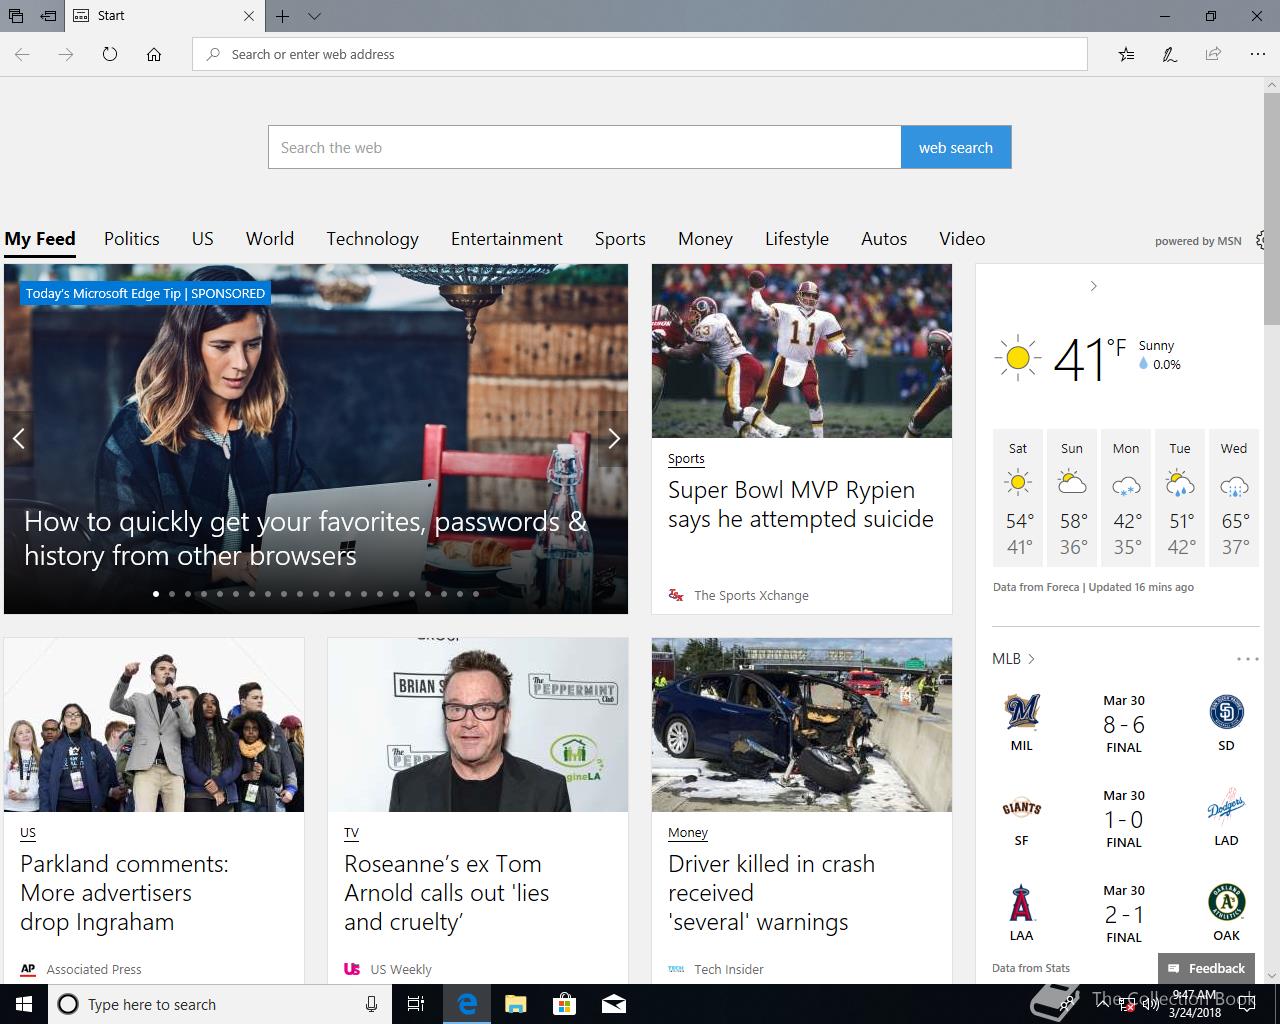This screenshot has height=1024, width=1280.
Task: Open the Entertainment tab
Action: point(507,239)
